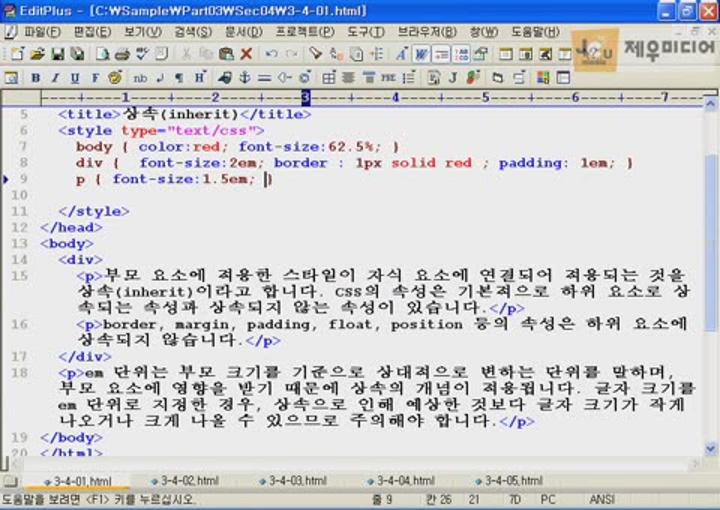Click the vertical scrollbar thumb
This screenshot has width=720, height=510.
click(x=710, y=241)
